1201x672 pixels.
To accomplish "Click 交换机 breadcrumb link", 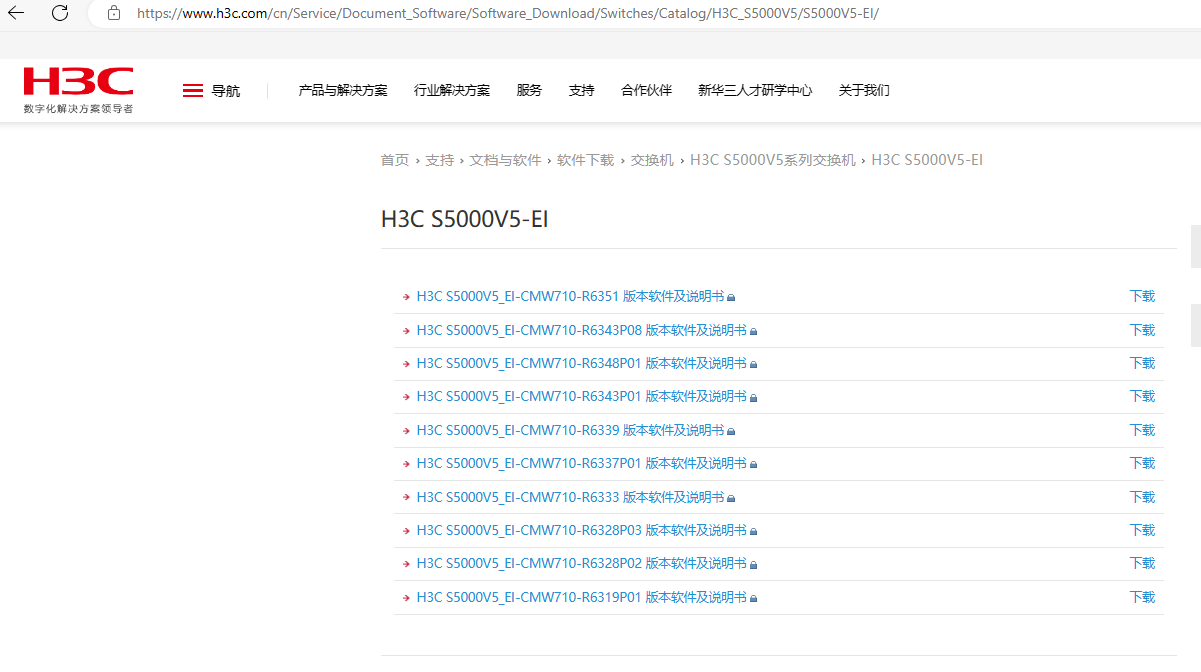I will click(652, 160).
